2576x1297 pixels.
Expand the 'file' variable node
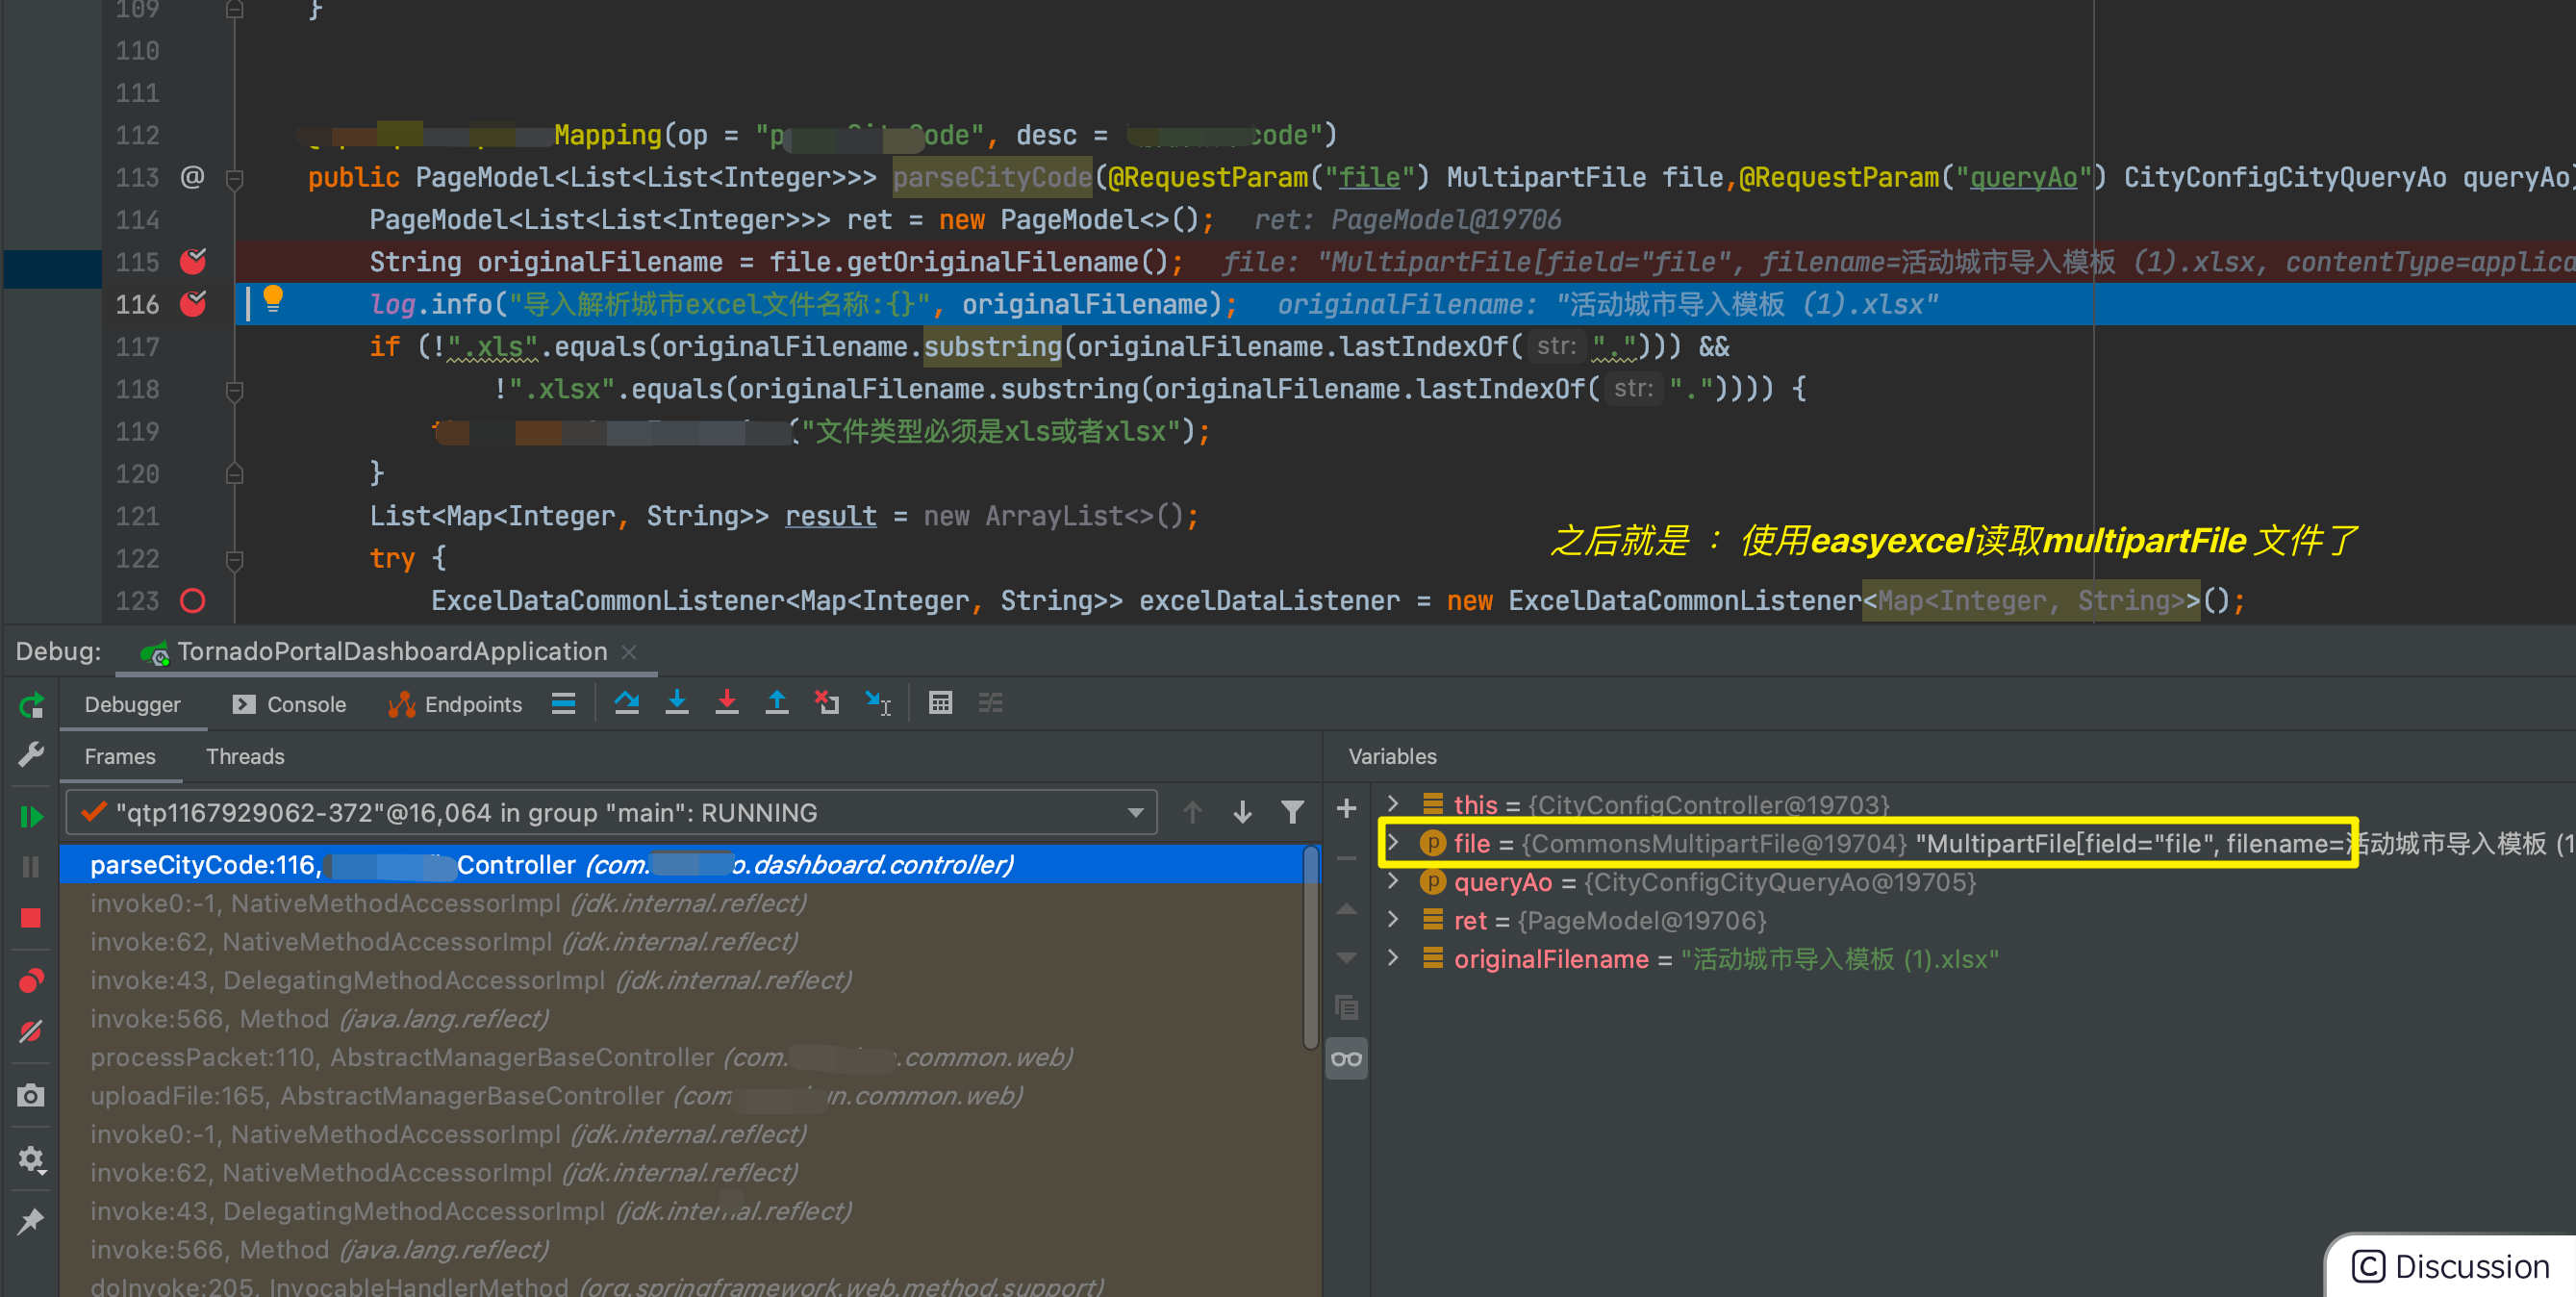tap(1393, 842)
